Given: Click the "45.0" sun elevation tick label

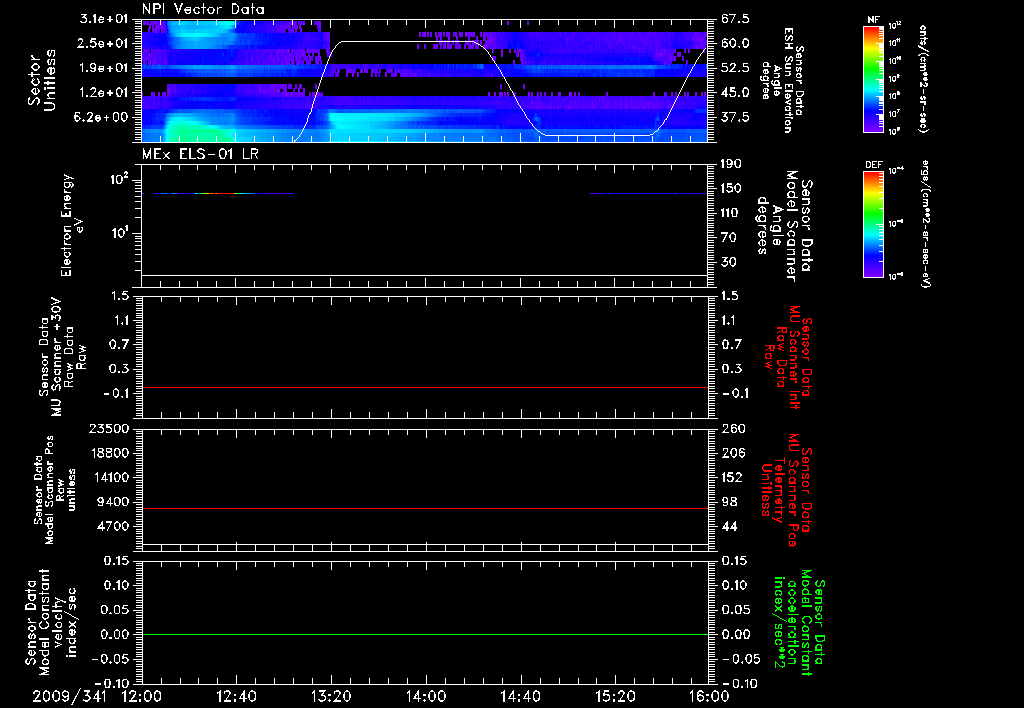Looking at the screenshot, I should tap(735, 93).
